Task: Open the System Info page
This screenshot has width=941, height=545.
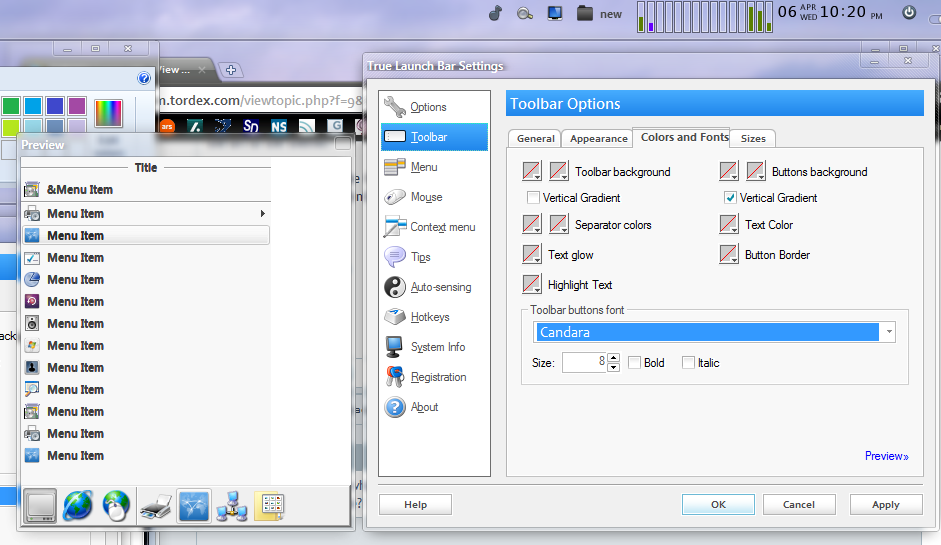Action: point(437,347)
